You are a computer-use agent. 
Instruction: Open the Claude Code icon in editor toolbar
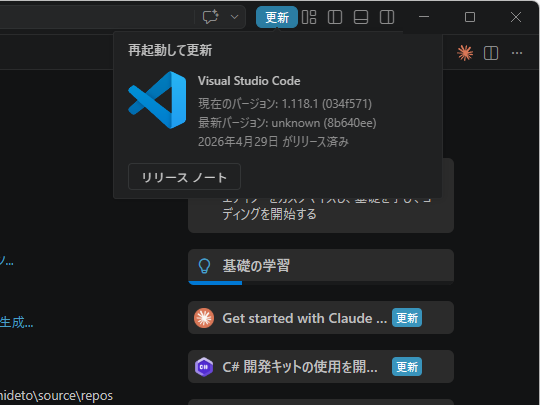coord(465,53)
